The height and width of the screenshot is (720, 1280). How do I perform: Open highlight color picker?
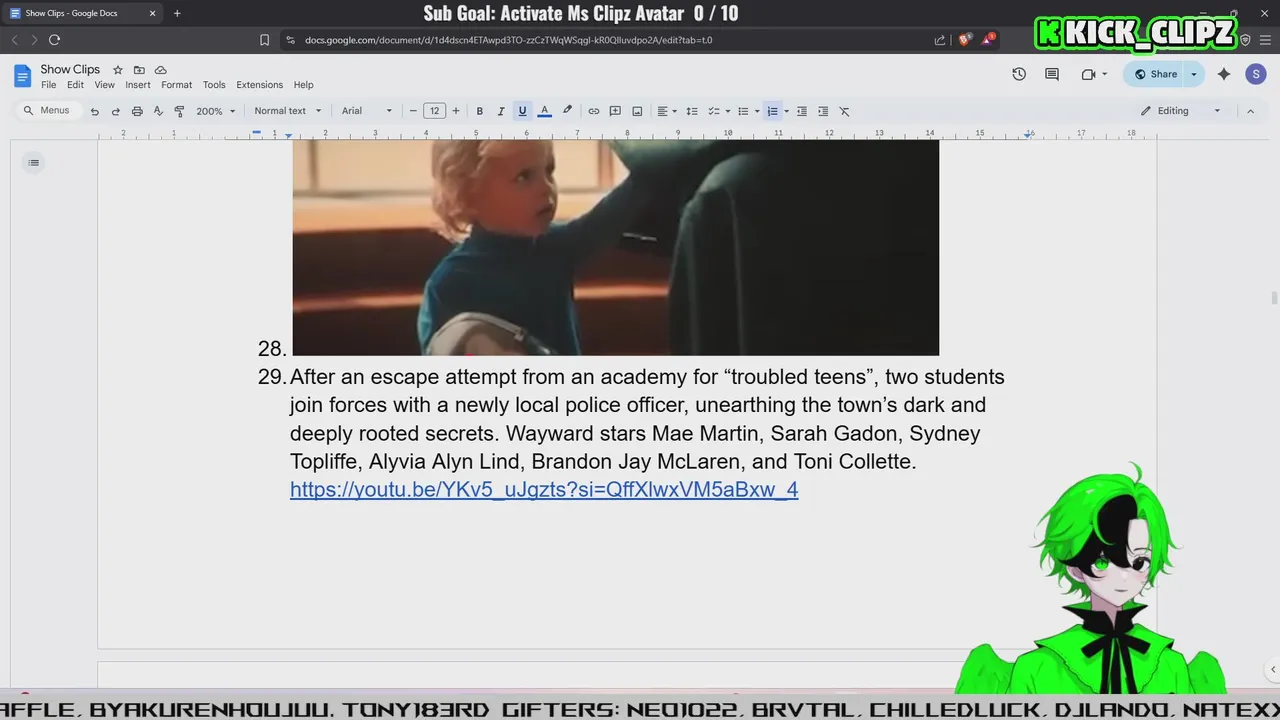pyautogui.click(x=567, y=111)
